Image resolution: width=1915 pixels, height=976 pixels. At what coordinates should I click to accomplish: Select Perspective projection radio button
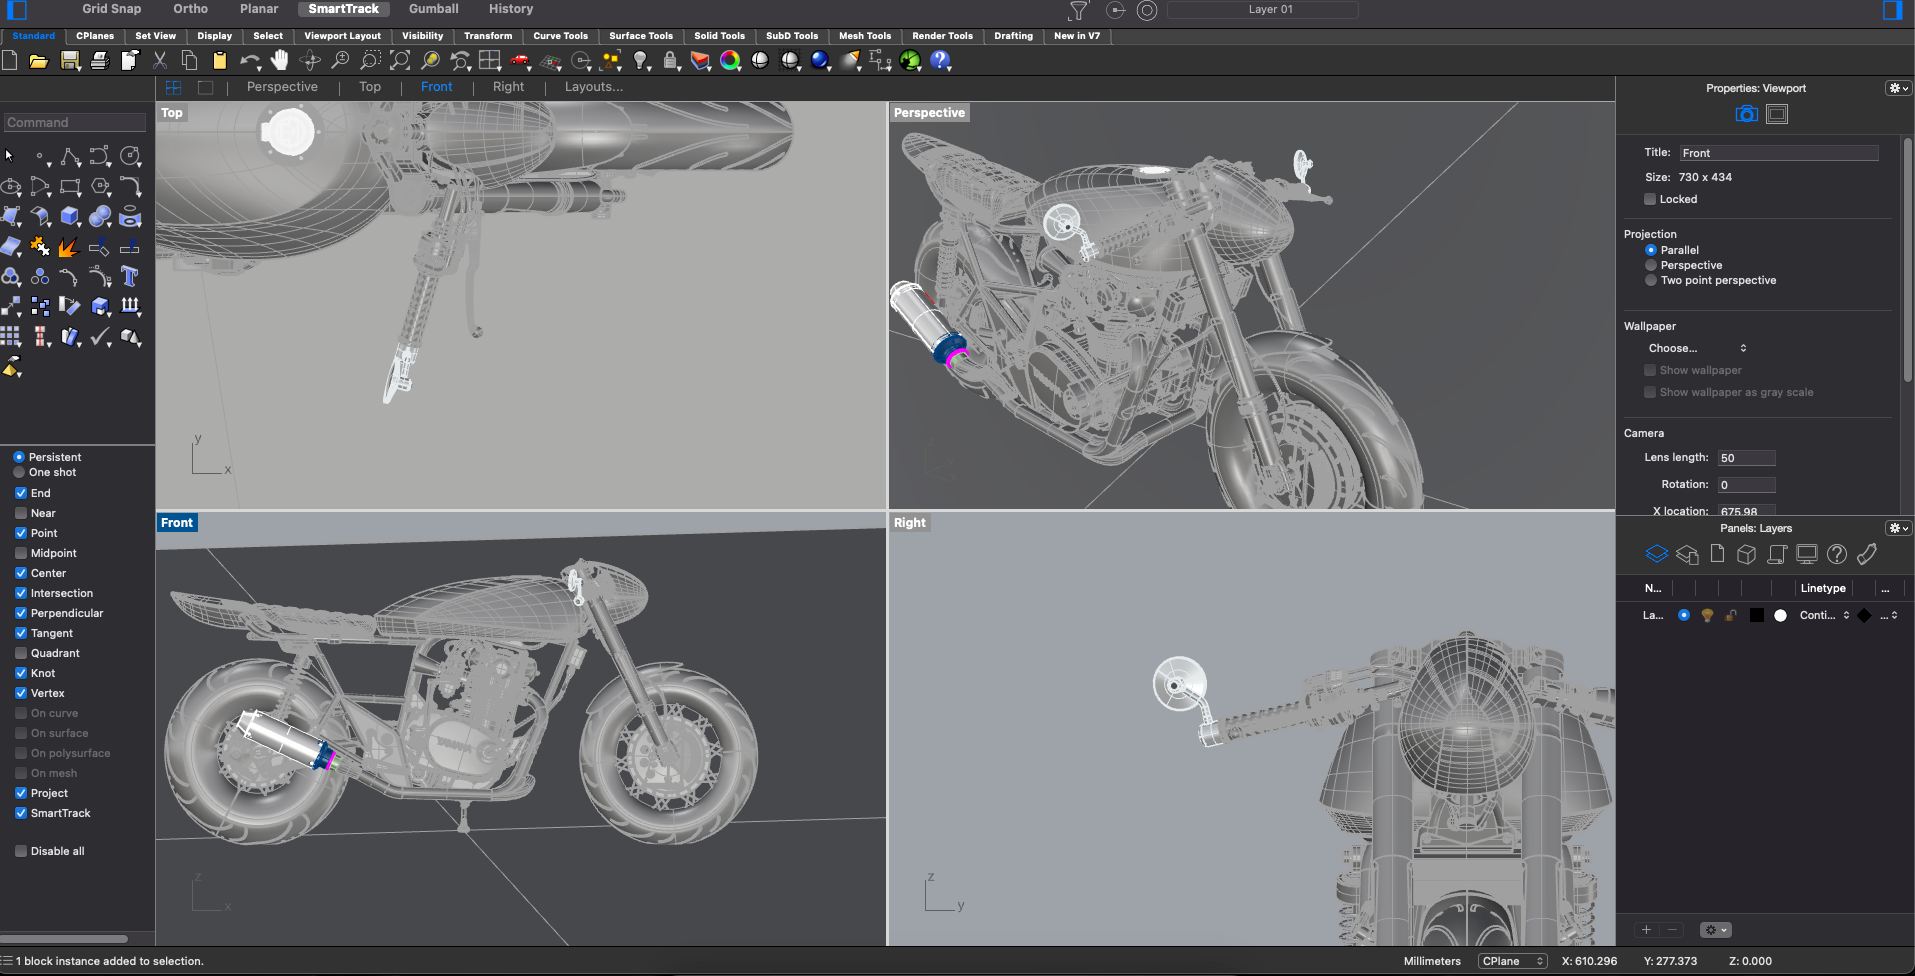[x=1651, y=265]
